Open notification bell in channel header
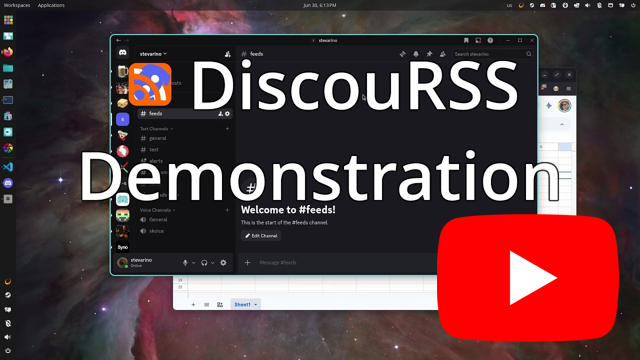Viewport: 640px width, 360px height. [416, 54]
